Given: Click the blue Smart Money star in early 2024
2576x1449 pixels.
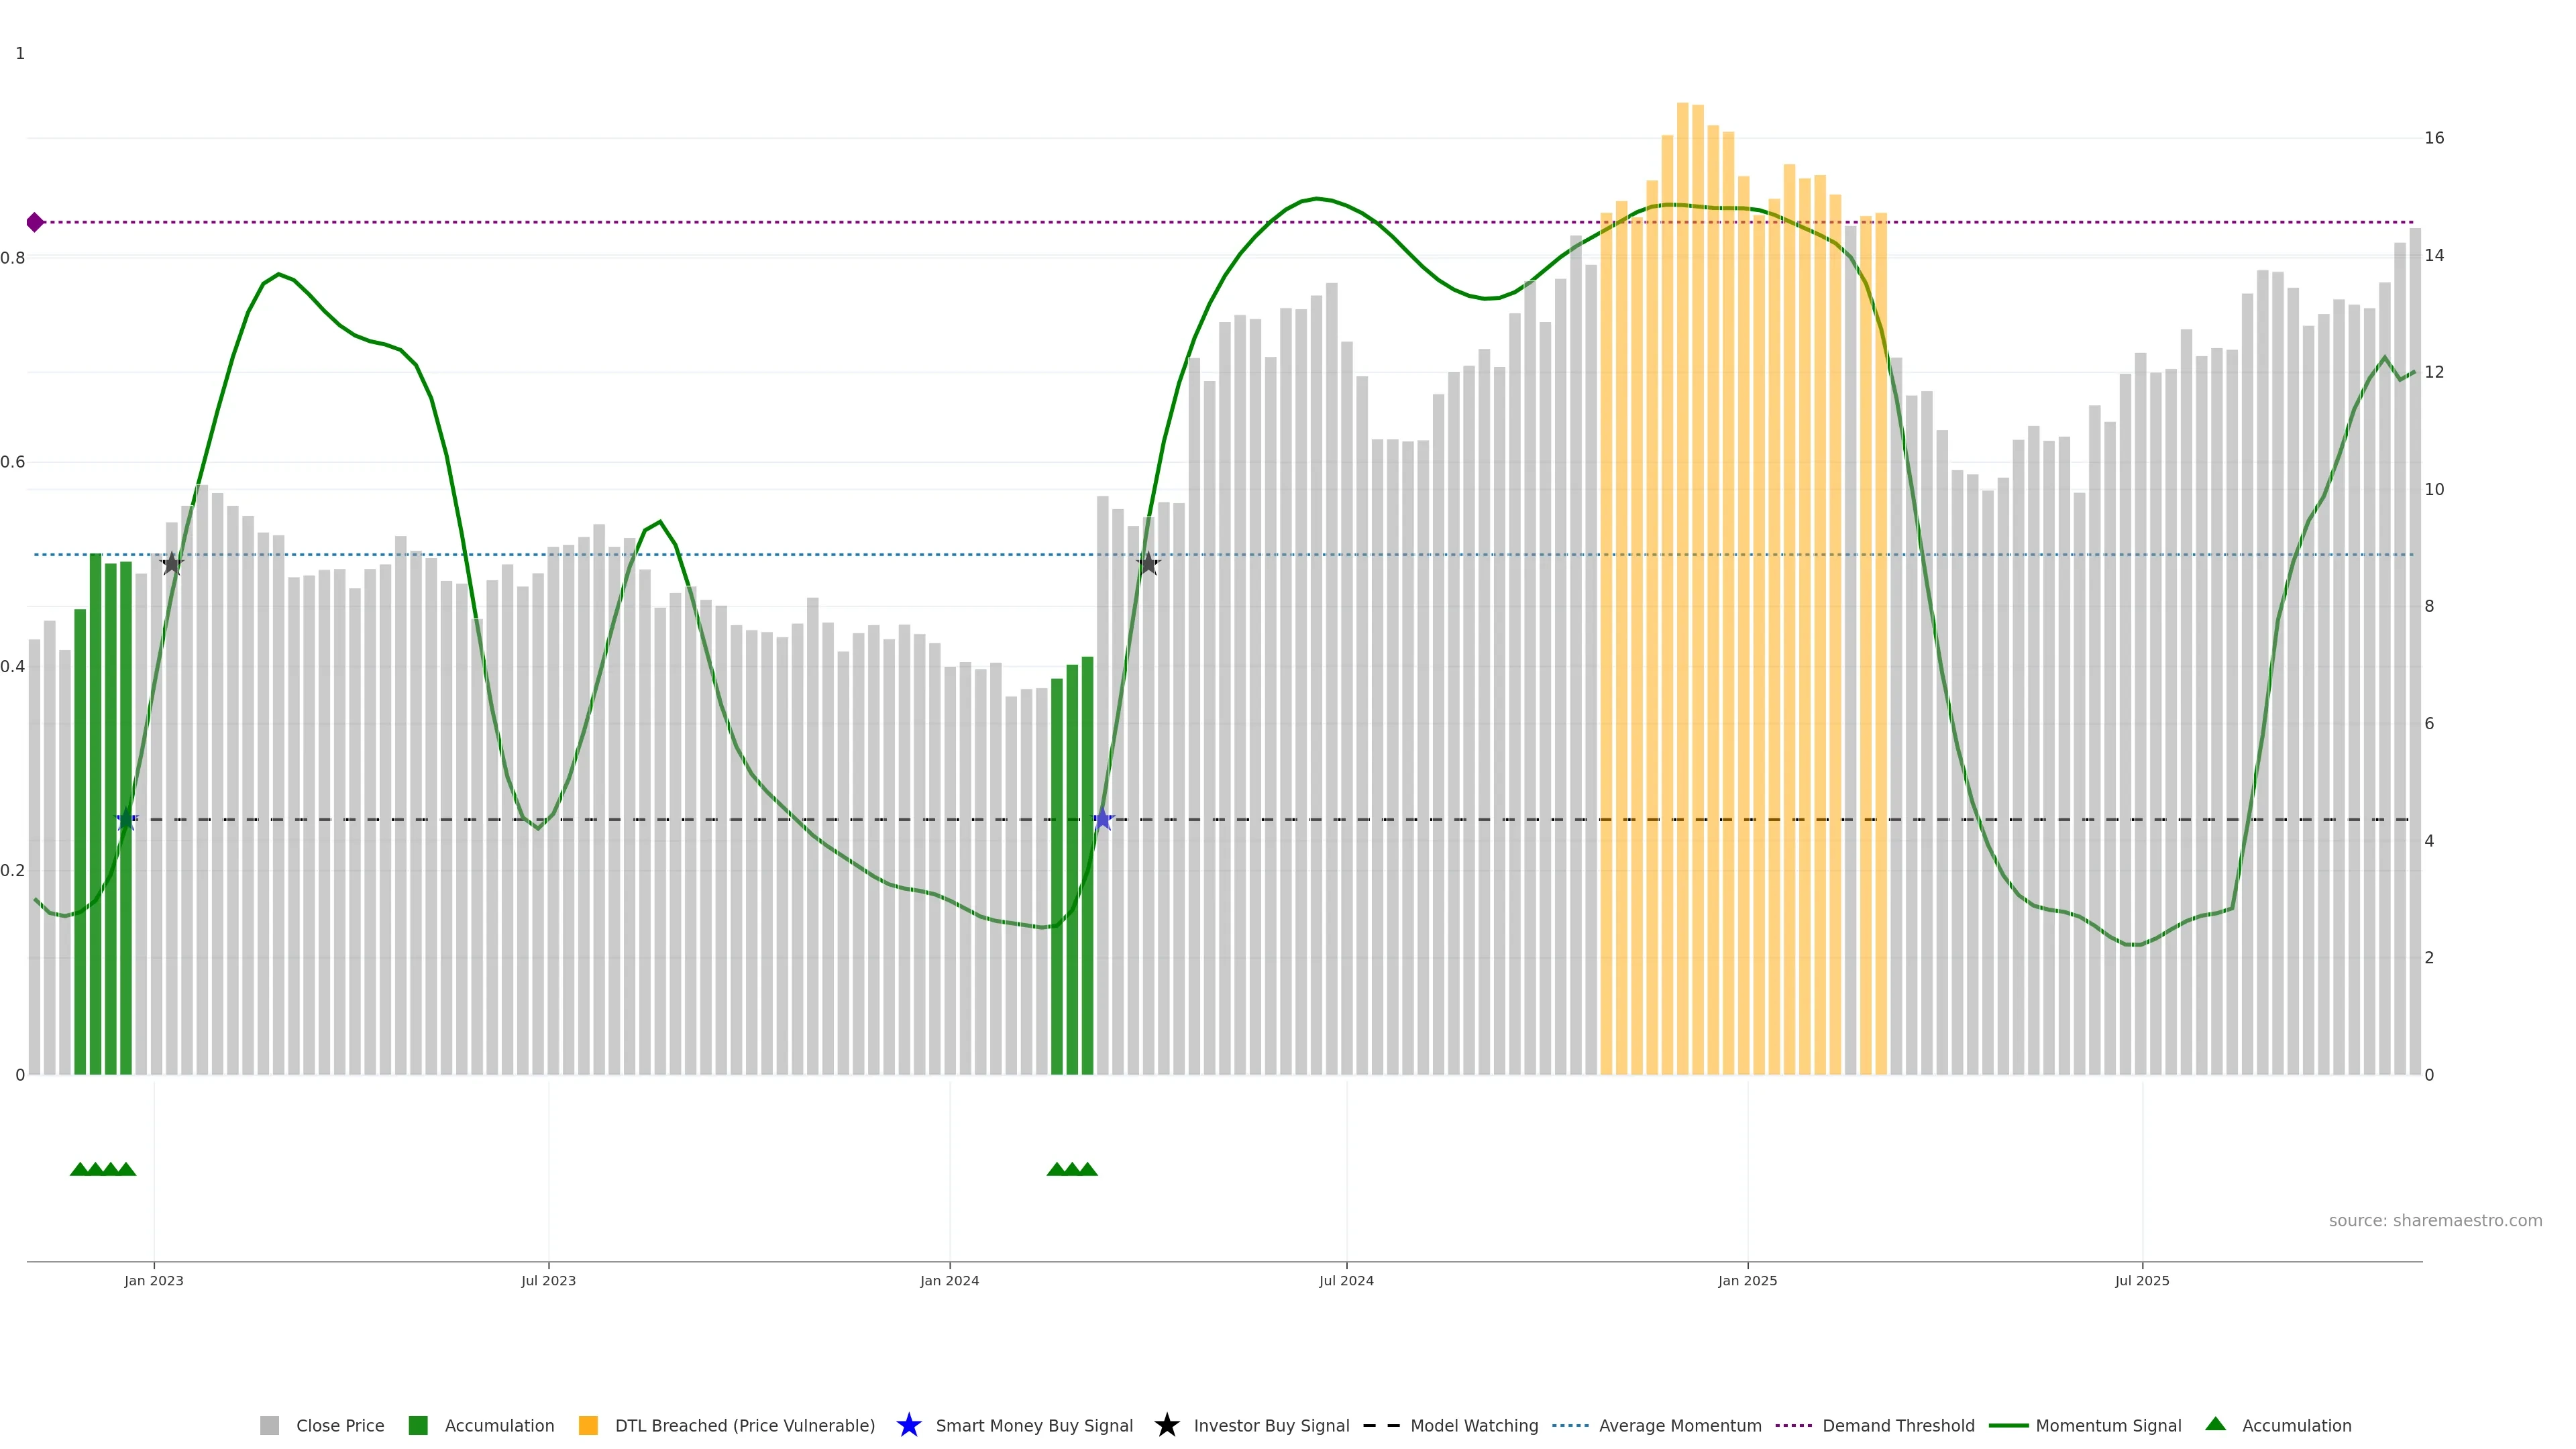Looking at the screenshot, I should [1102, 820].
